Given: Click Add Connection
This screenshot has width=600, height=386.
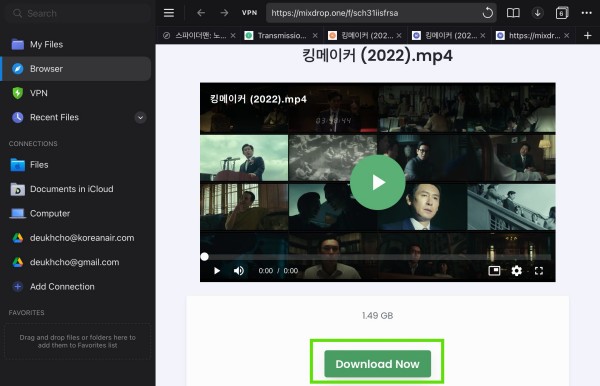Looking at the screenshot, I should [x=77, y=287].
